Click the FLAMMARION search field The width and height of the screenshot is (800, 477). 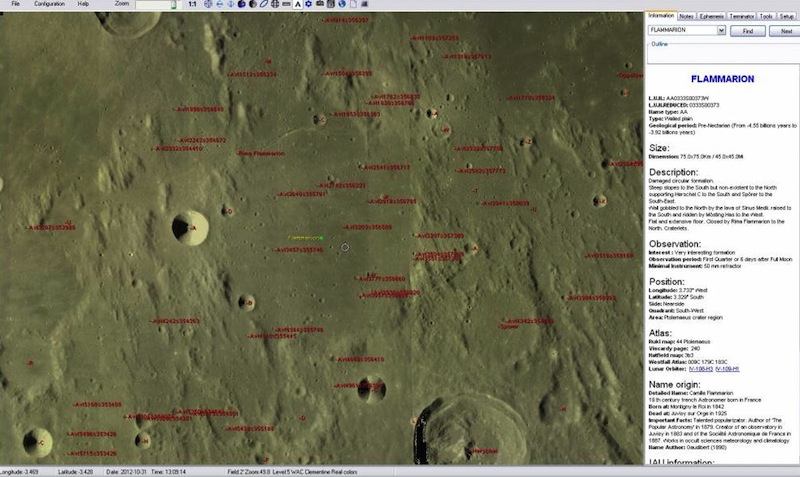(x=683, y=30)
